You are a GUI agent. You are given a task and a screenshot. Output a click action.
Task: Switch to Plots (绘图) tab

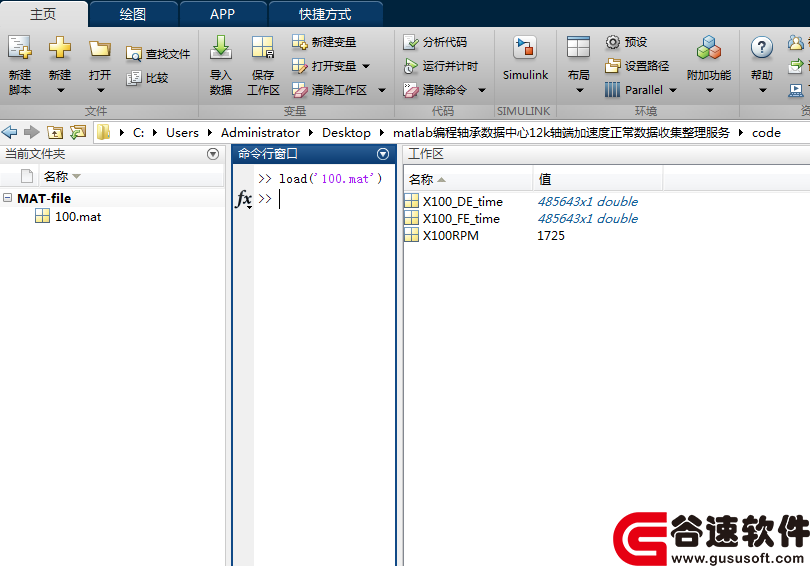133,14
